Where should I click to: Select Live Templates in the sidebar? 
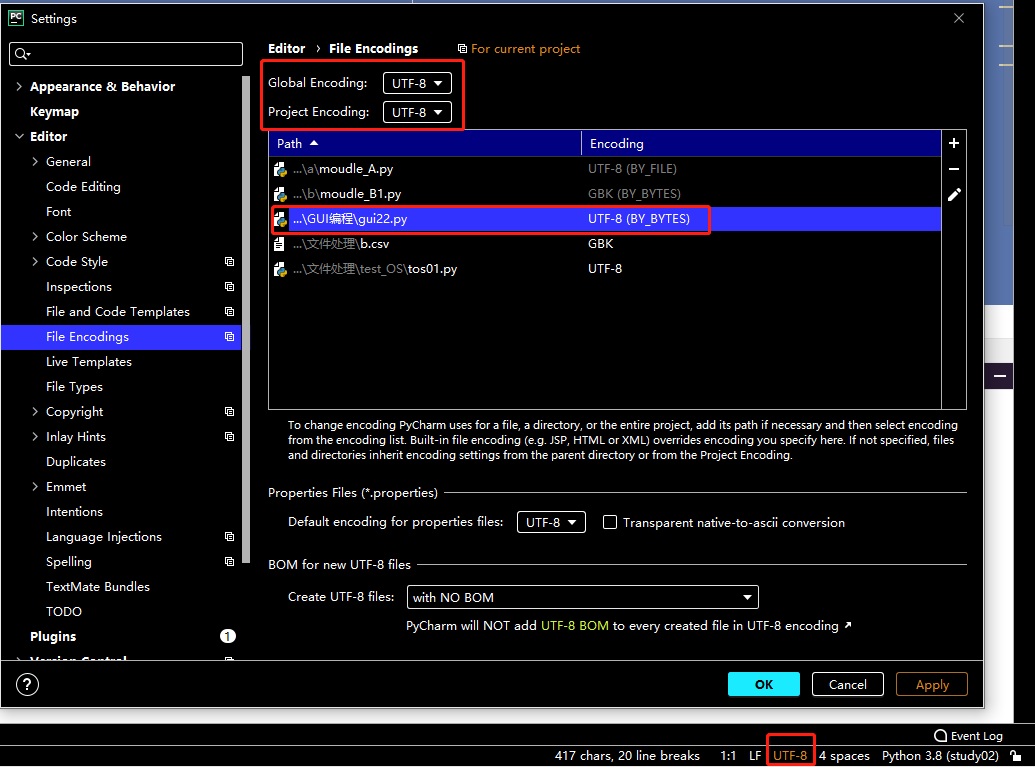[88, 362]
